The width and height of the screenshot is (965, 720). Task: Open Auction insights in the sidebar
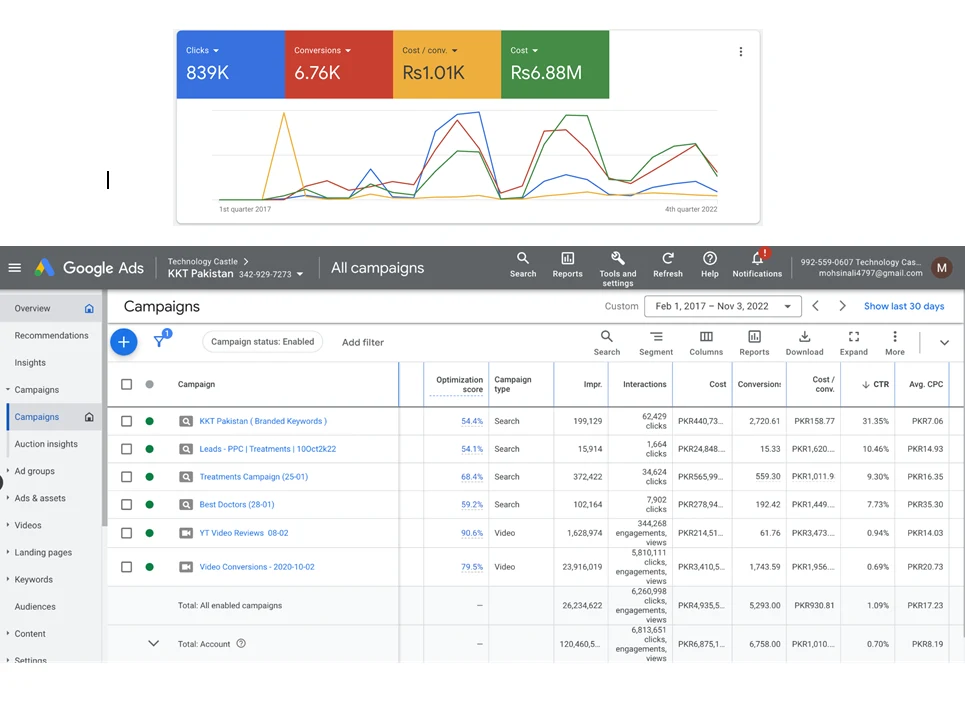46,444
